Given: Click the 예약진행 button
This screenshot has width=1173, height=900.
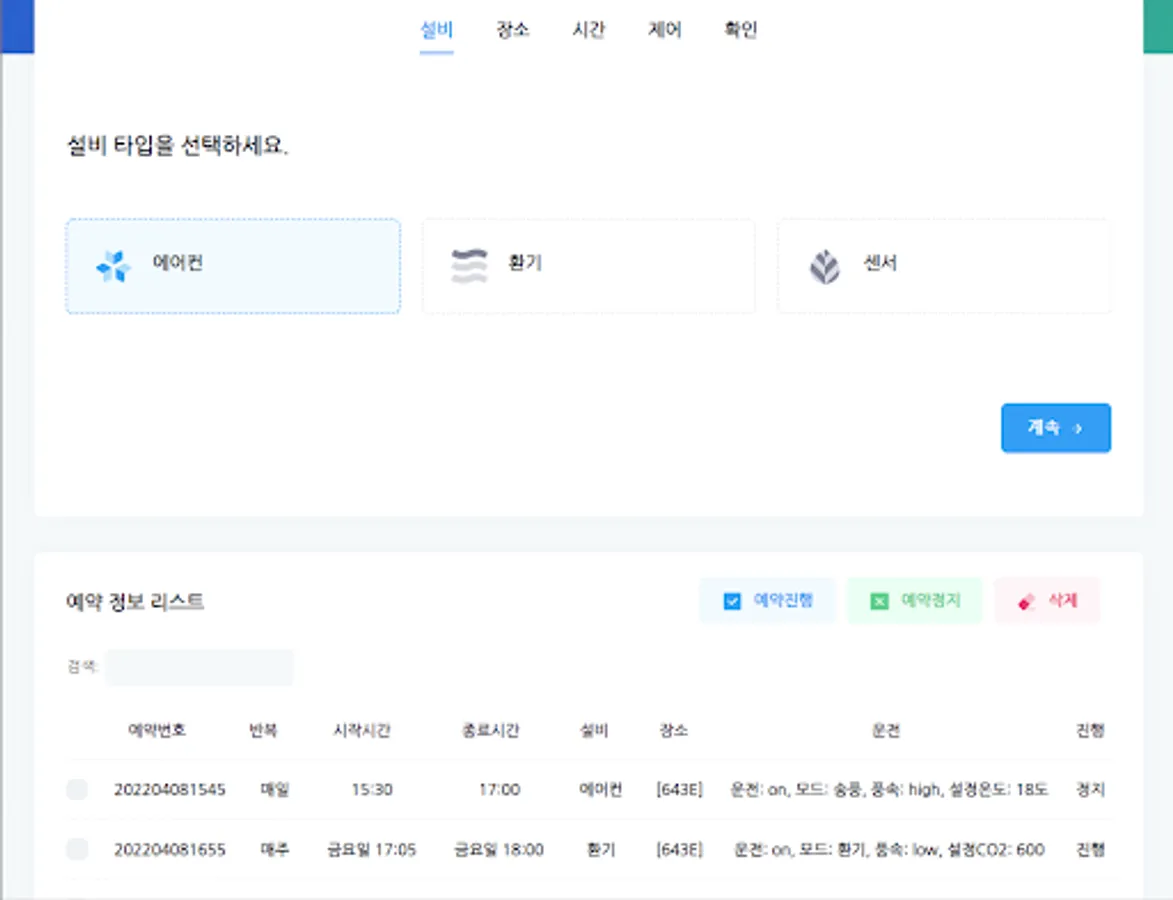Looking at the screenshot, I should pos(768,601).
